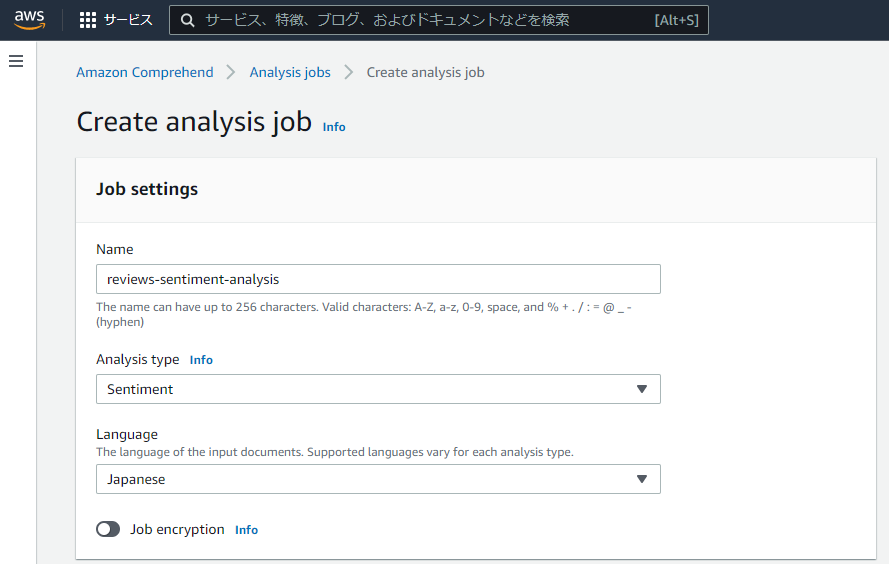
Task: Open the サービス grid menu
Action: pyautogui.click(x=88, y=20)
